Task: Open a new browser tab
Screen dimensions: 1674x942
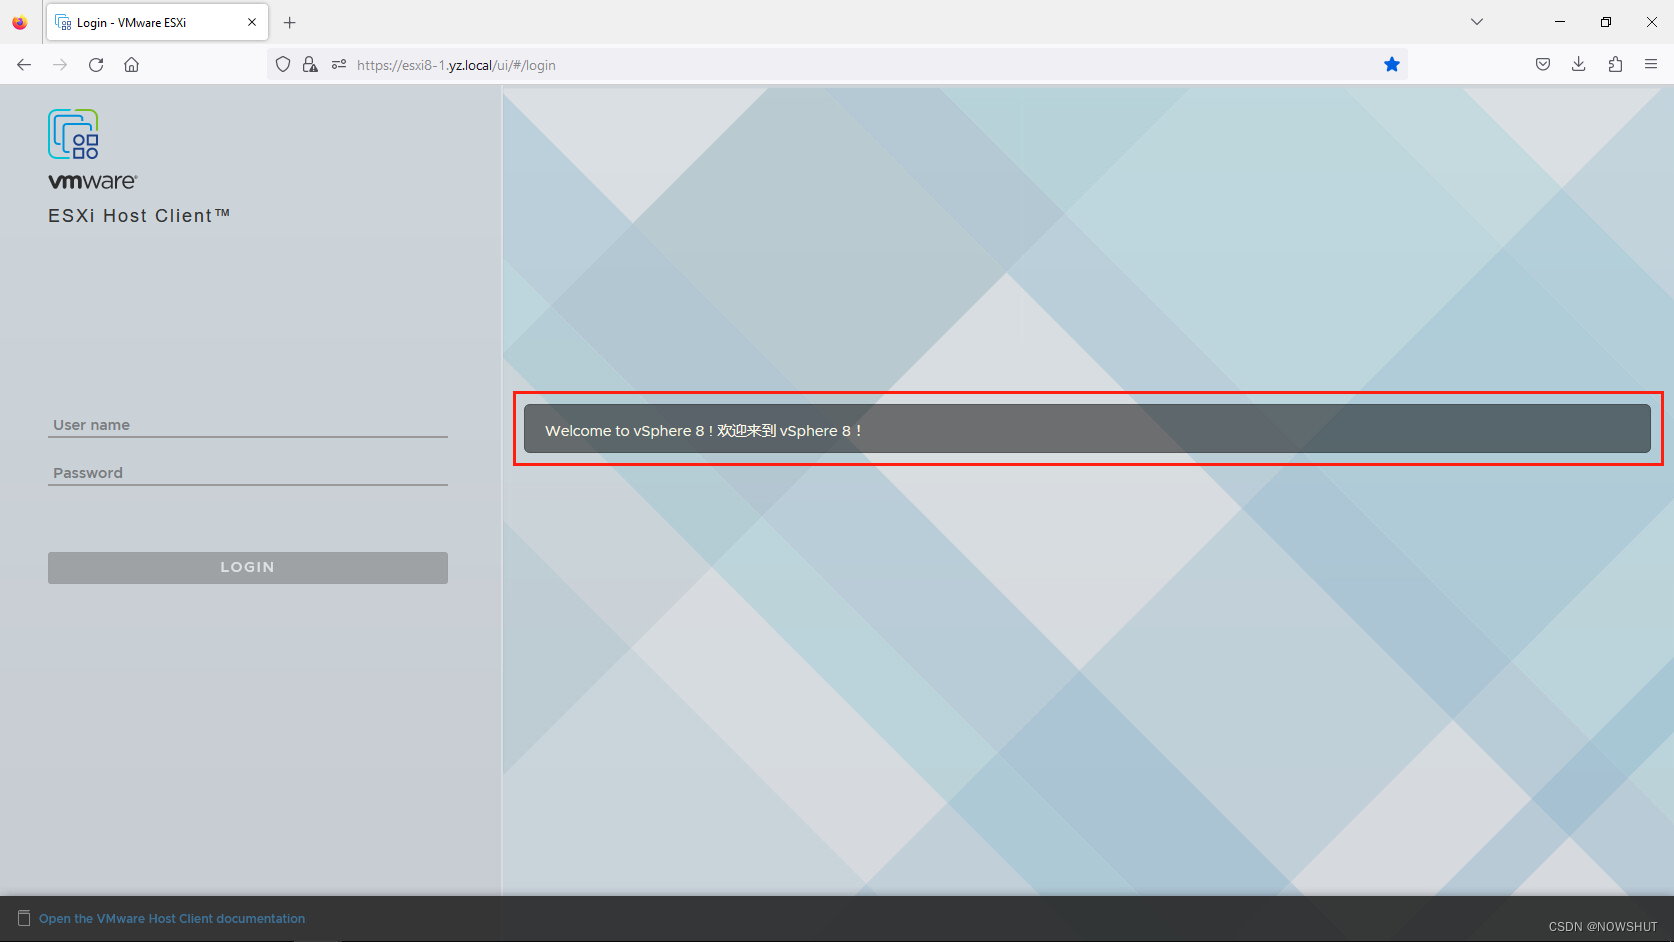Action: click(x=290, y=22)
